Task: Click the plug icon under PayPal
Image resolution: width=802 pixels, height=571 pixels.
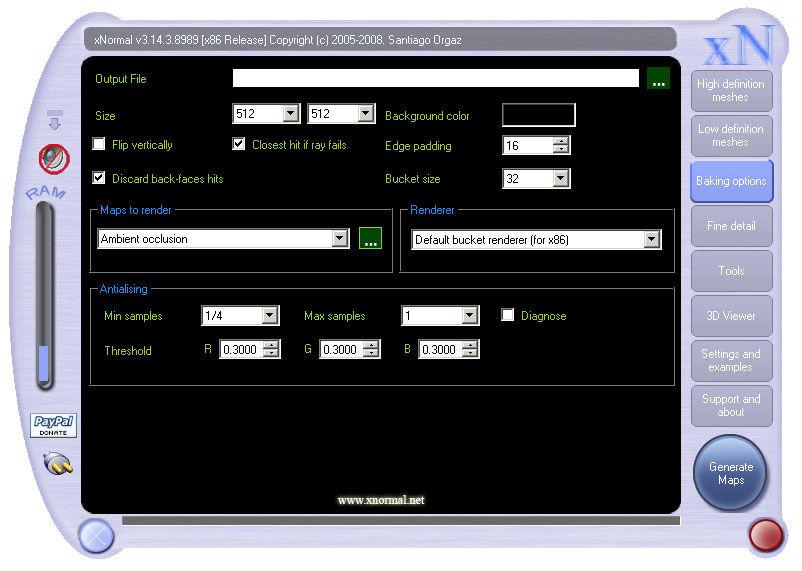Action: 58,464
